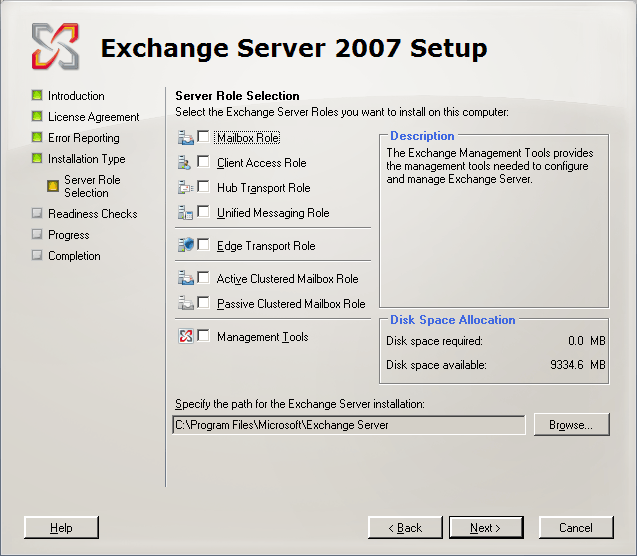Screen dimensions: 637x556
Task: Click the Mailbox Role label text
Action: 248,138
